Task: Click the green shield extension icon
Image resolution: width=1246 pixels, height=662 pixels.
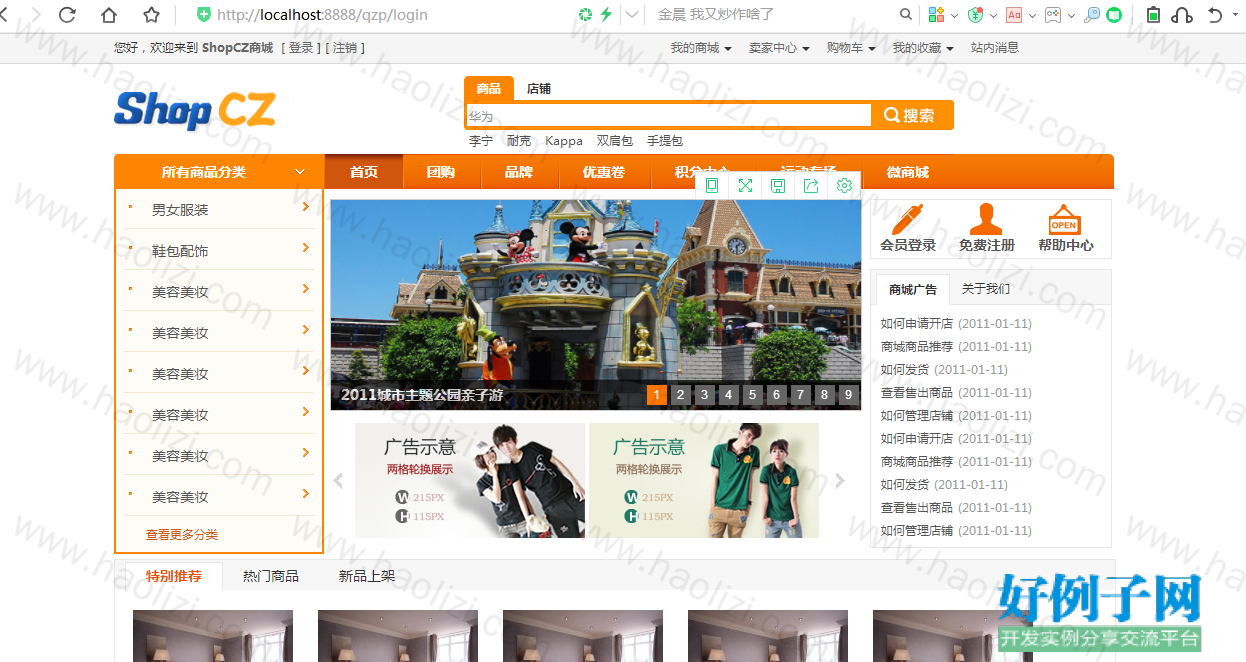Action: click(x=975, y=15)
